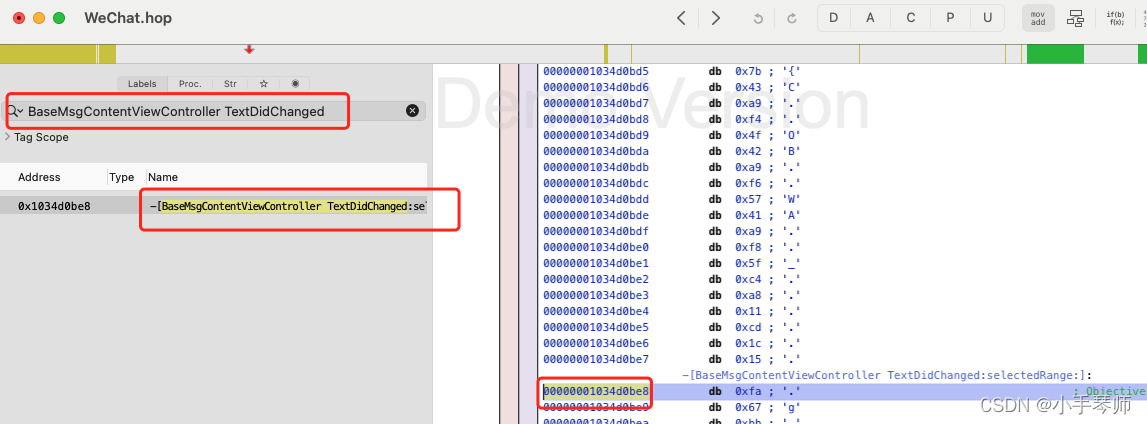Sort by the Name column header
The width and height of the screenshot is (1147, 424).
point(162,177)
